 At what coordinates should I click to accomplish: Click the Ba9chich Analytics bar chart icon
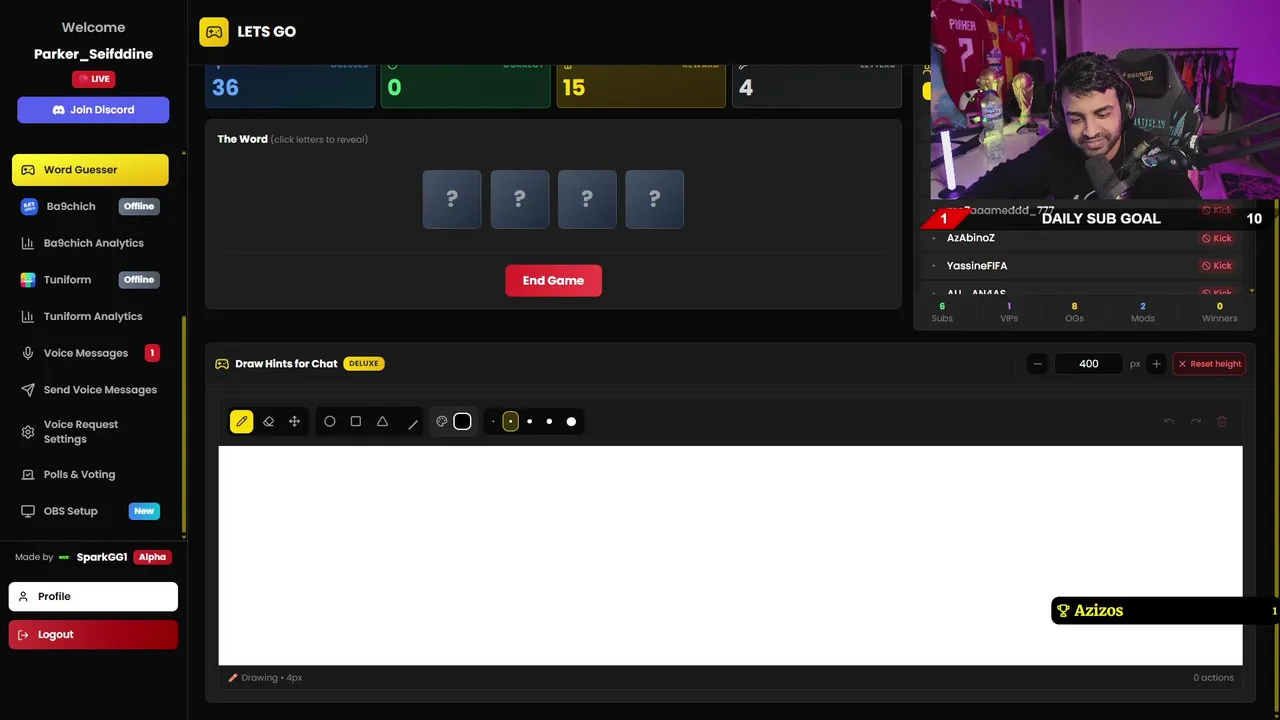pos(28,243)
